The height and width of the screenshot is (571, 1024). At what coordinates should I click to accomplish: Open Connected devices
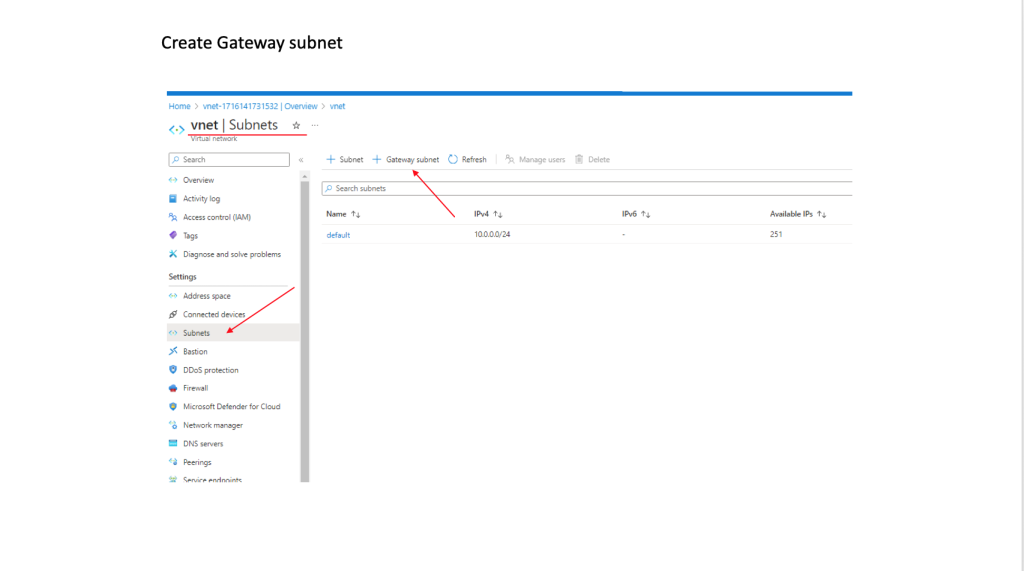(x=213, y=314)
